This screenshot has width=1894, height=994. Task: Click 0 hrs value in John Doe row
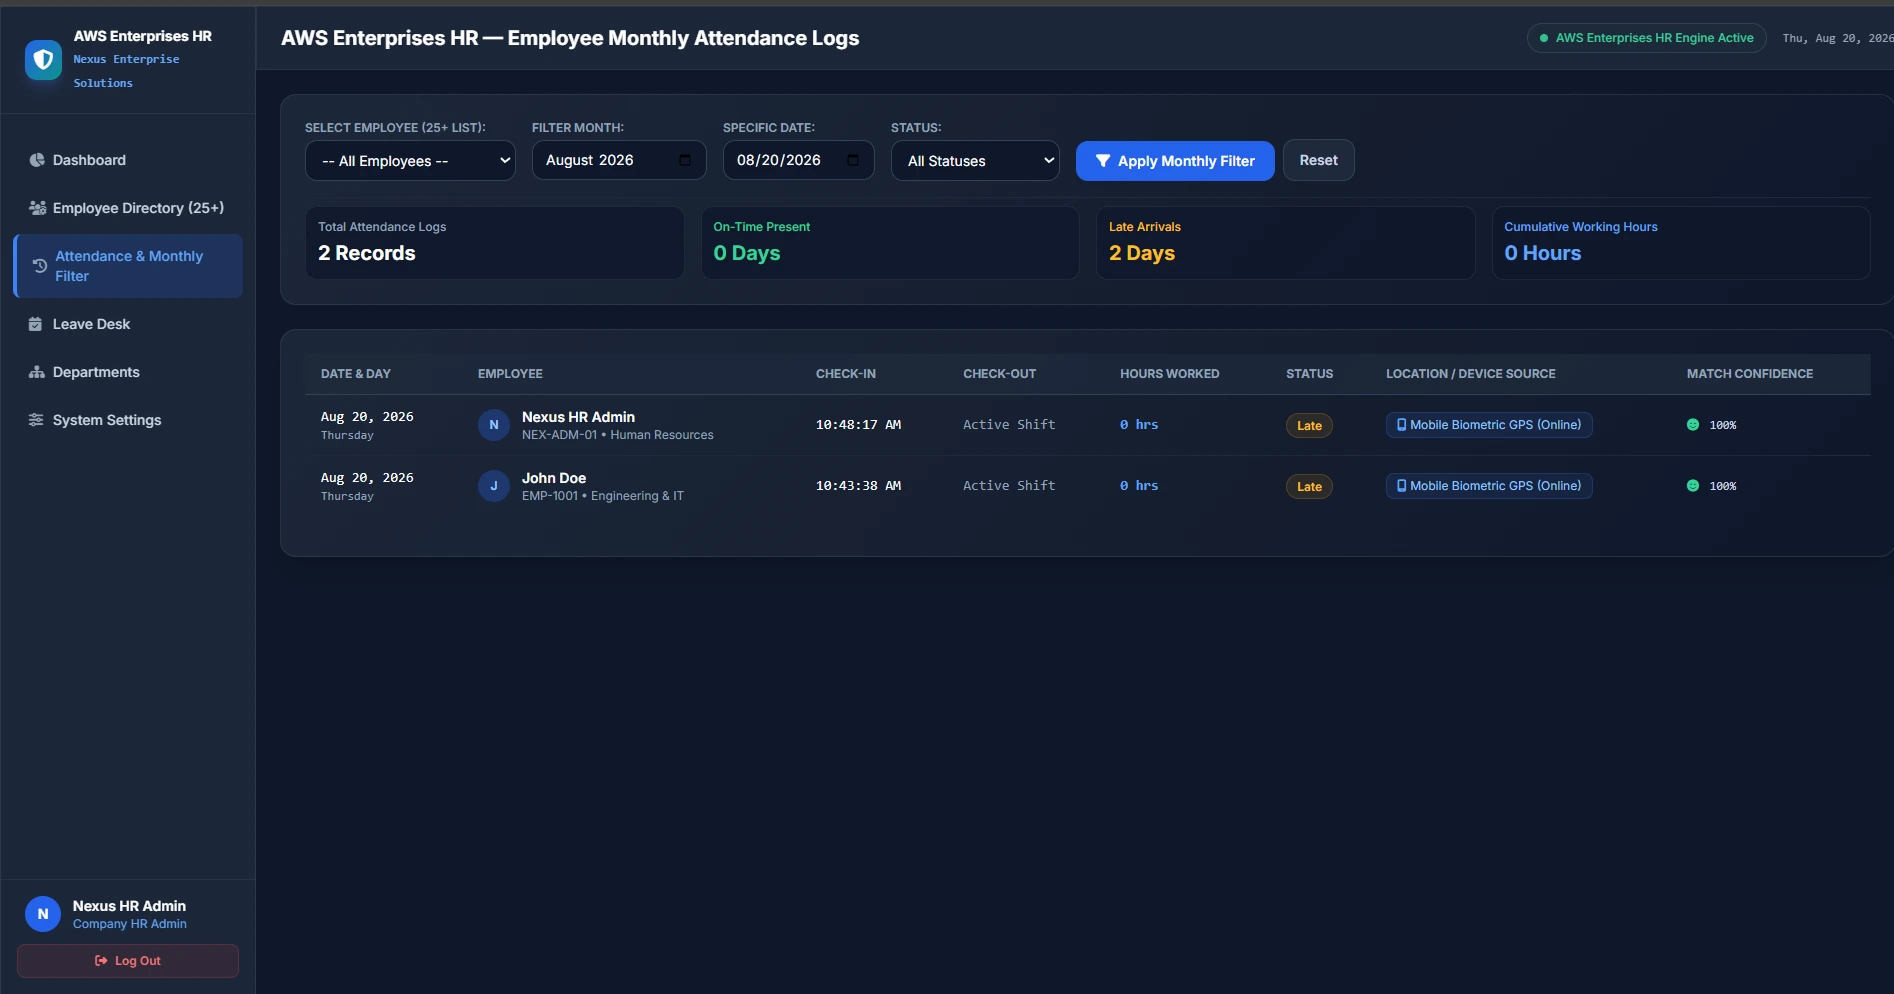pos(1139,486)
